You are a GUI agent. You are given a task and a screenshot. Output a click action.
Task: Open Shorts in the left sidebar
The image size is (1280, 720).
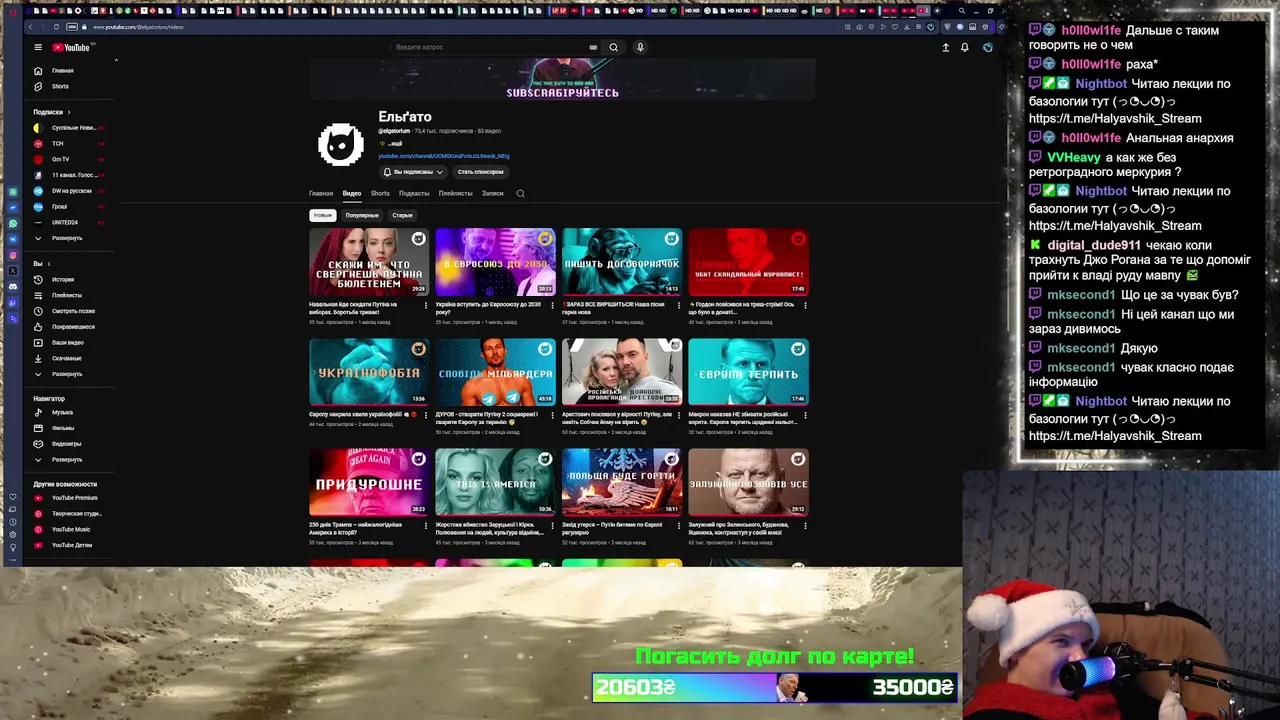[61, 86]
